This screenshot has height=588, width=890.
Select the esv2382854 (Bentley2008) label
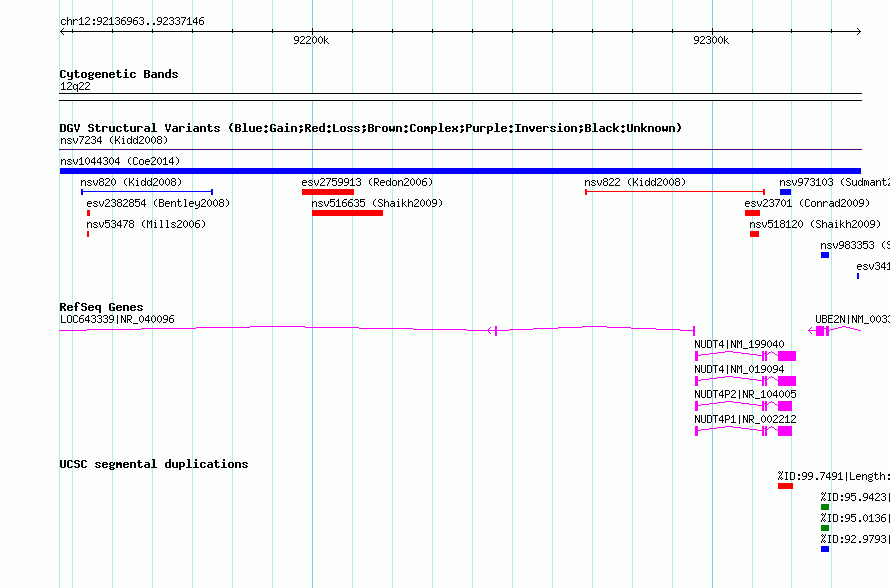158,203
